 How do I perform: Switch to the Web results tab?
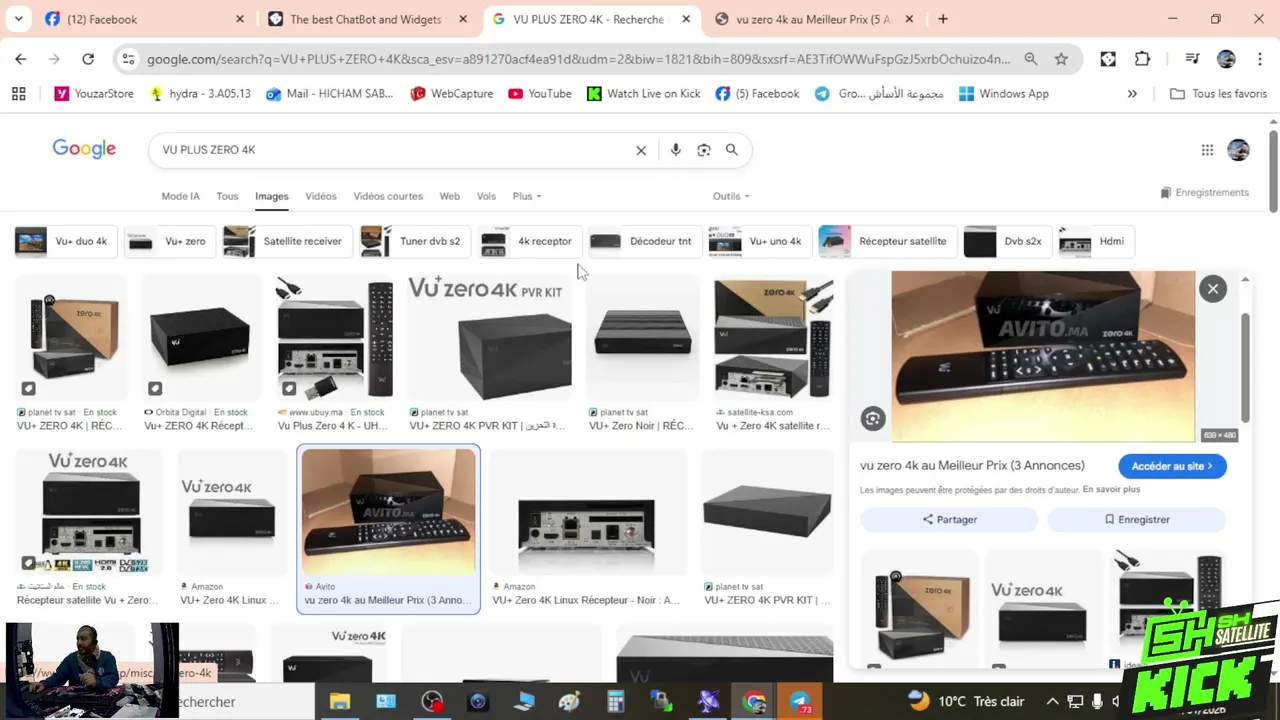pos(450,196)
